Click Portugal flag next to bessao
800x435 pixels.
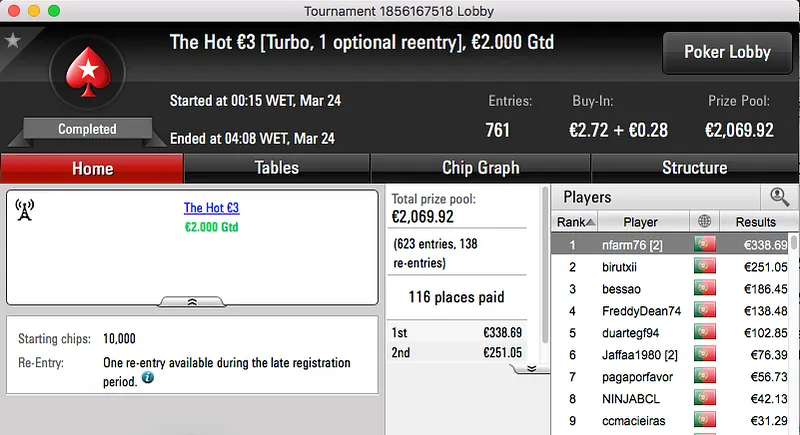point(705,289)
